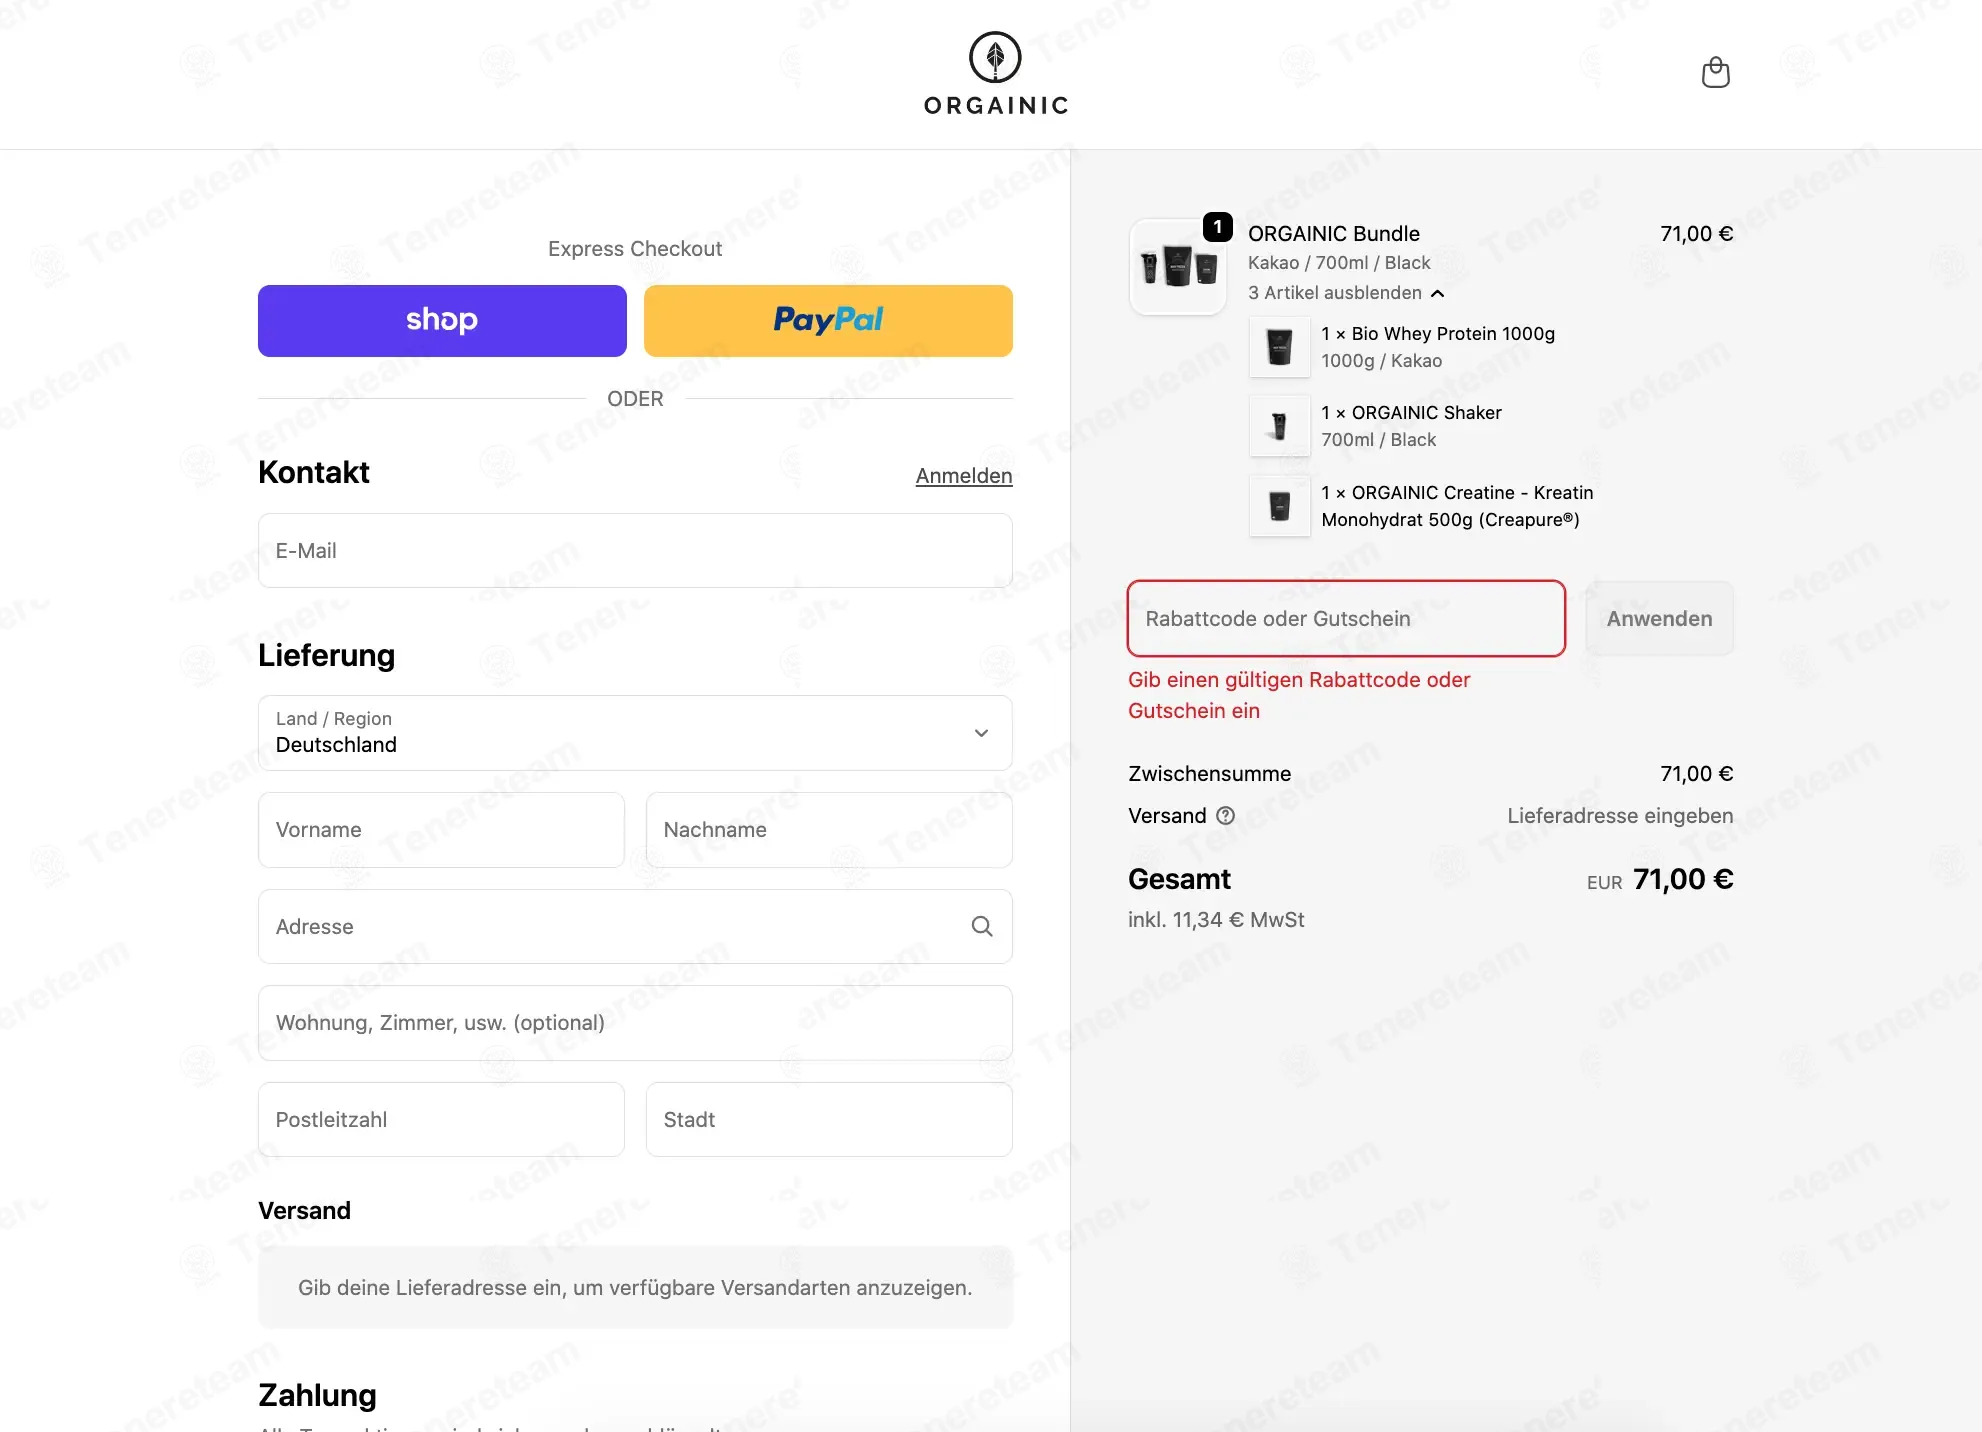Click the Express Checkout heading

coord(635,249)
